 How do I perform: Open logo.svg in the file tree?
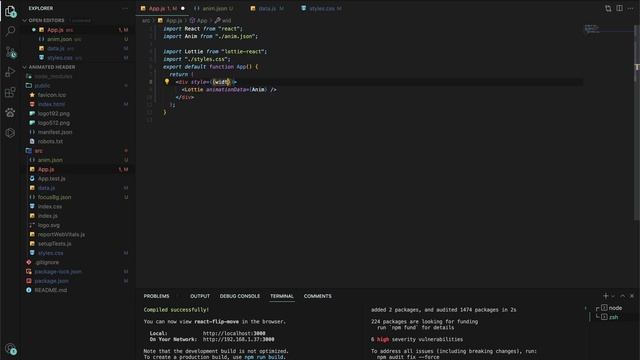click(49, 225)
